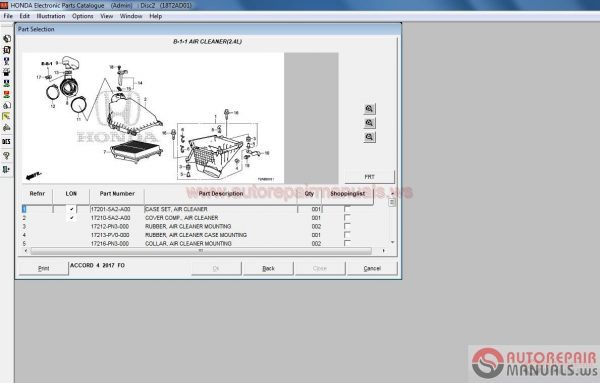This screenshot has height=383, width=600.
Task: Click the top magnifier button beside the illustration
Action: (x=369, y=109)
